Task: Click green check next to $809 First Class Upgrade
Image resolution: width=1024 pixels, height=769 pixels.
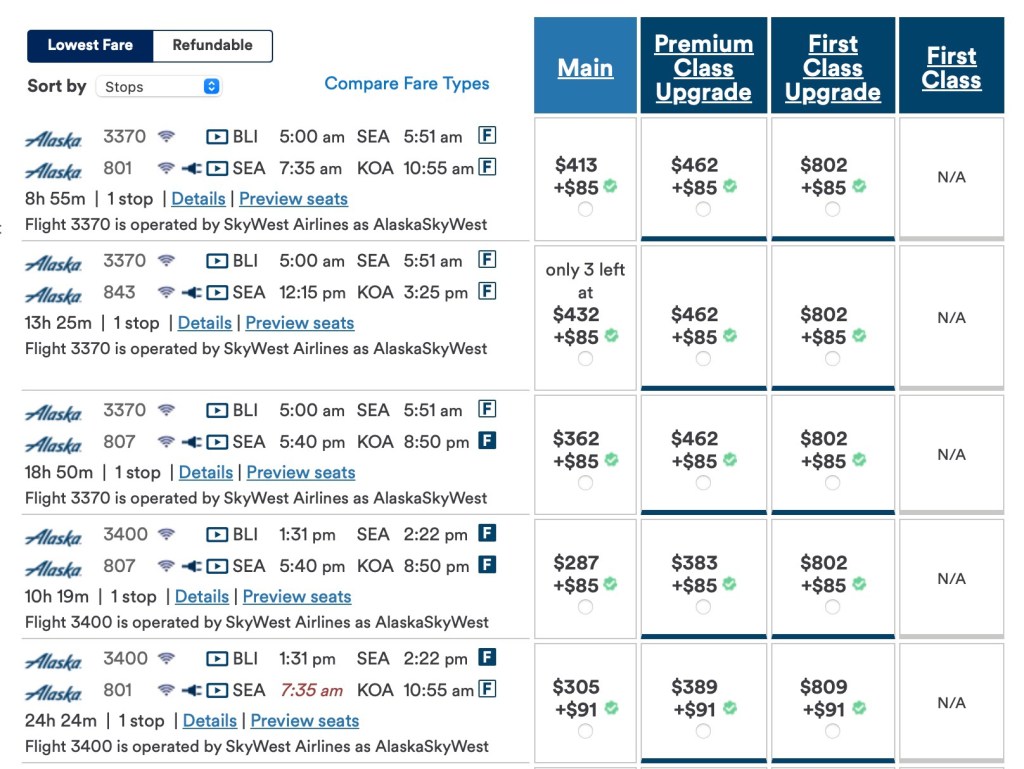Action: [x=859, y=709]
